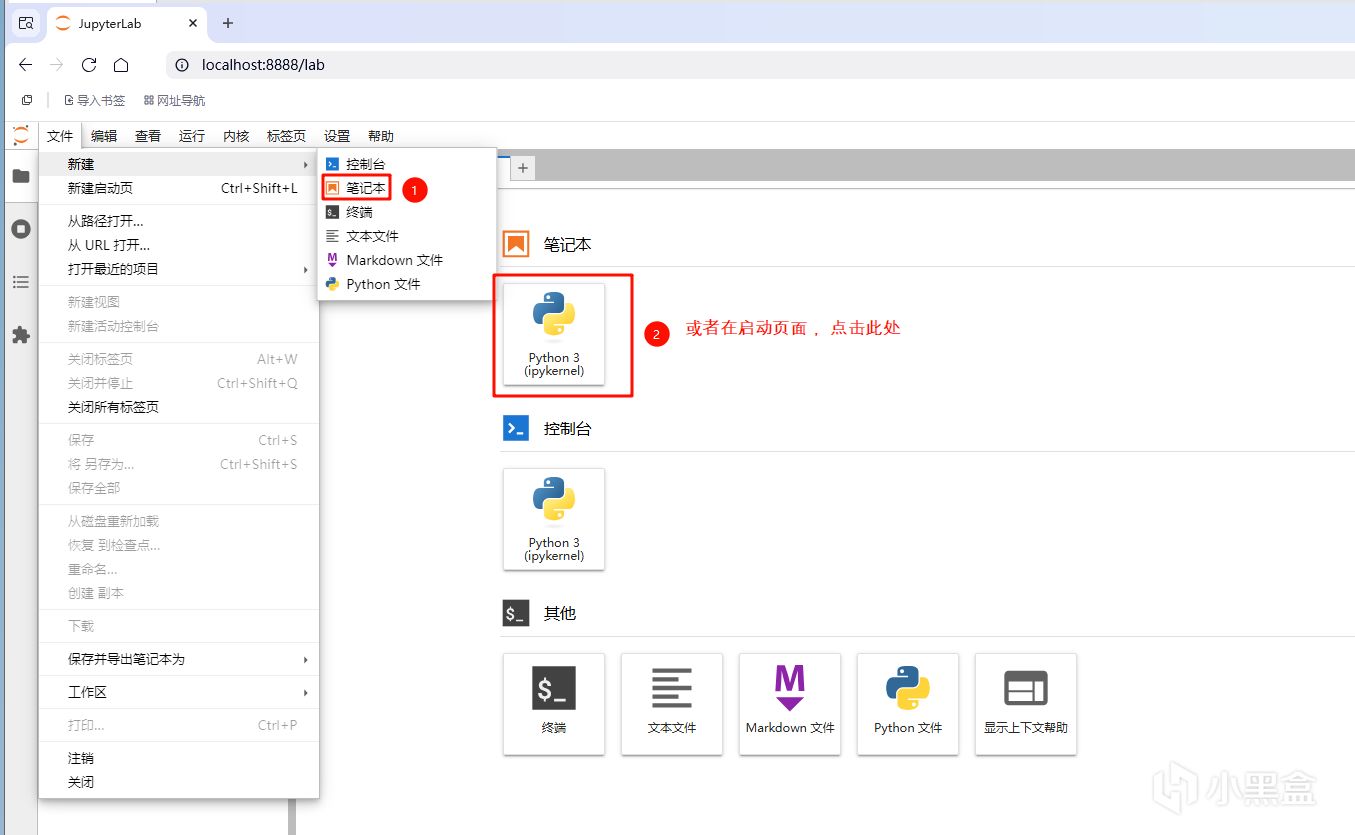Click the 控制台 section heading in launcher
Screen dimensions: 1355x835
568,429
